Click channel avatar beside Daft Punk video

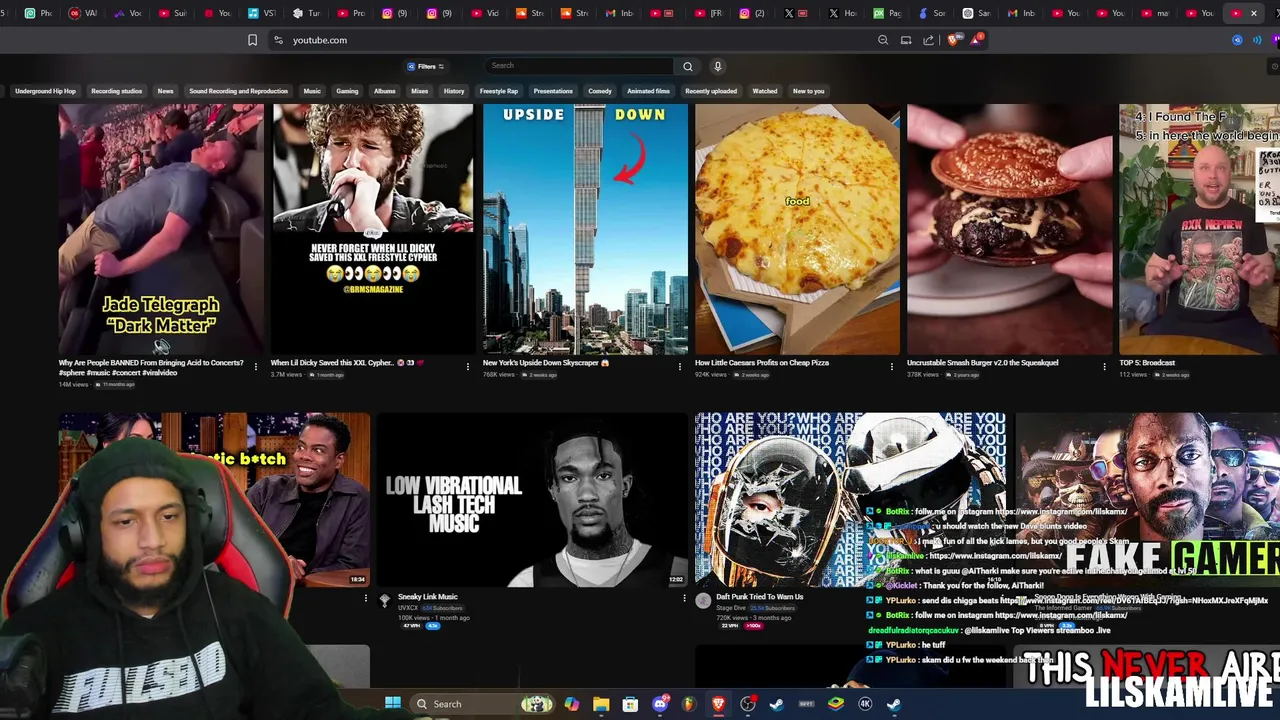703,600
